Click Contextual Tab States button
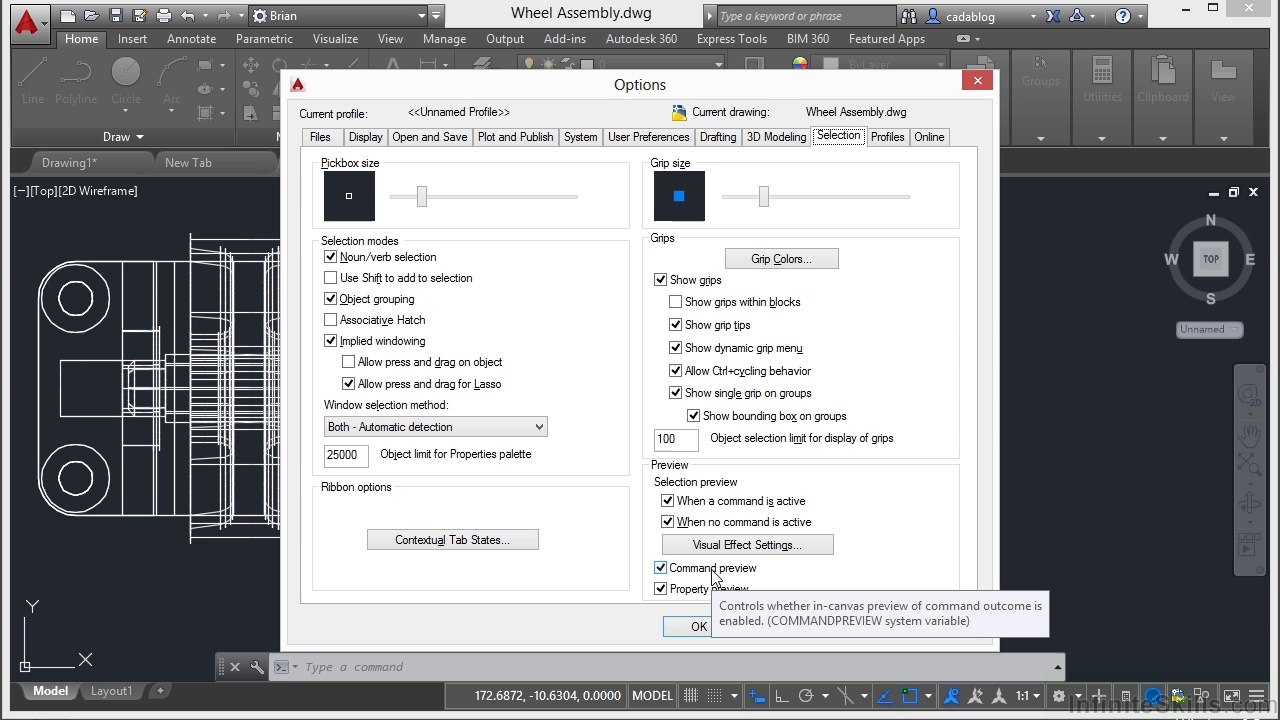 tap(452, 540)
